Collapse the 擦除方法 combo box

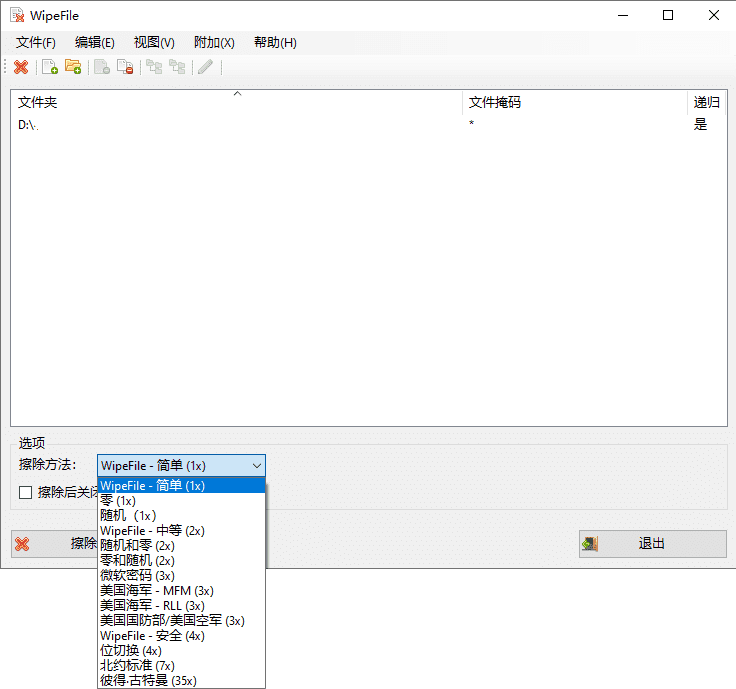coord(257,465)
